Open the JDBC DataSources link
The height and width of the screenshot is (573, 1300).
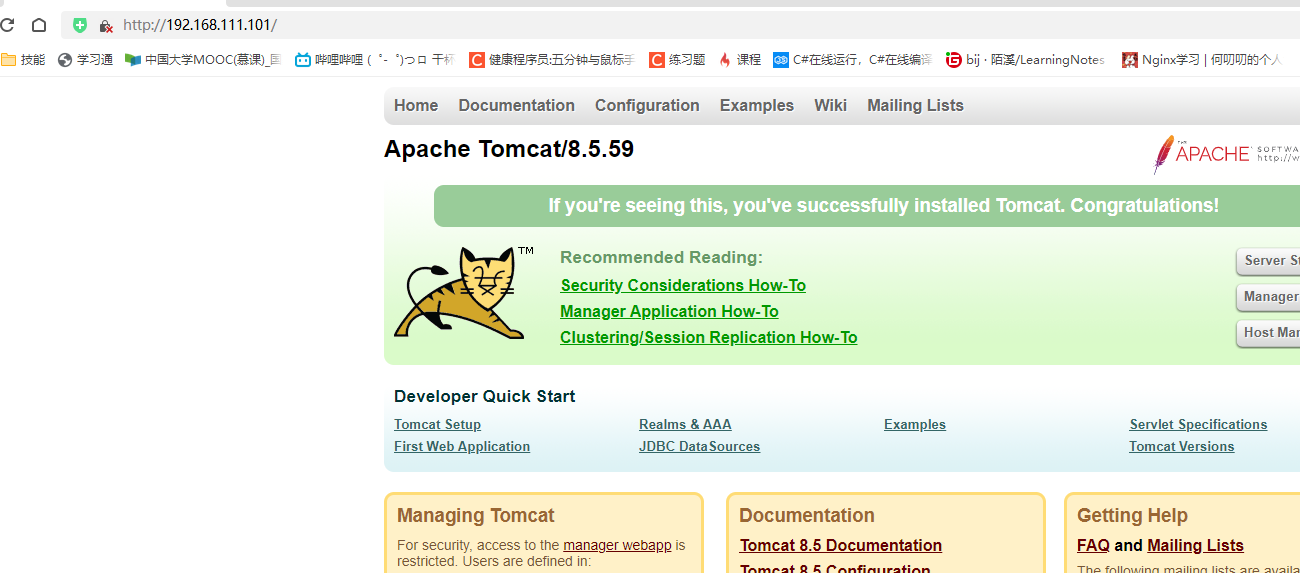(x=699, y=447)
